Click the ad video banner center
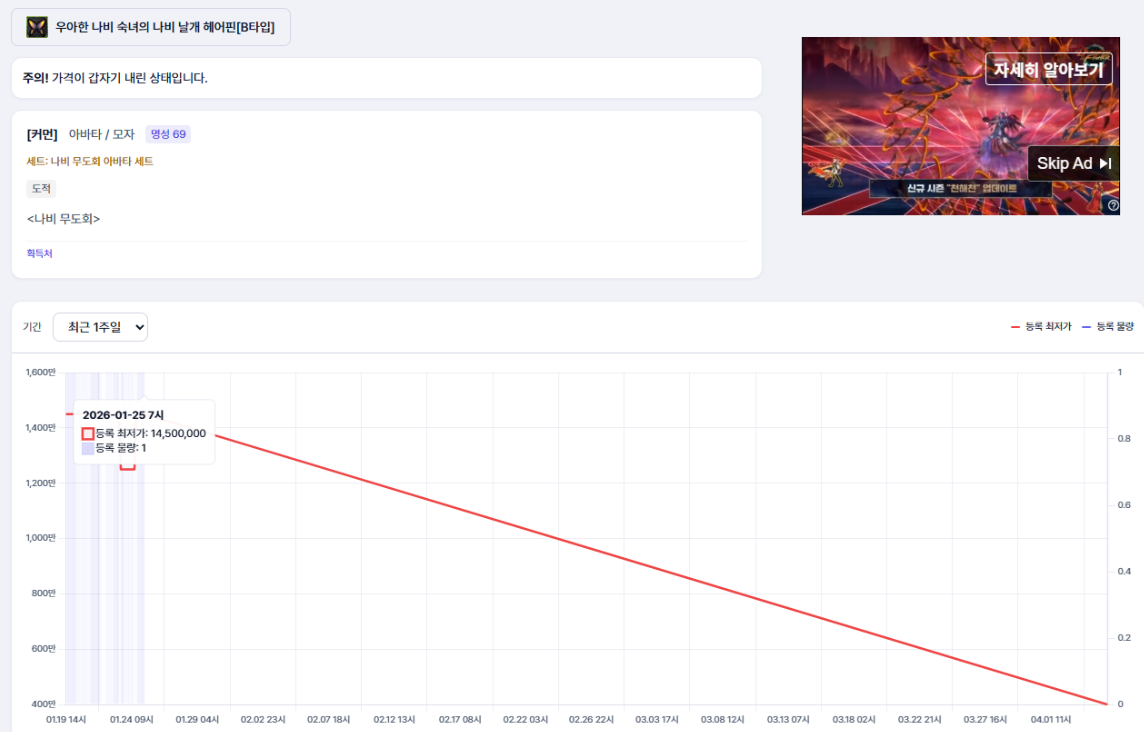 (x=960, y=126)
